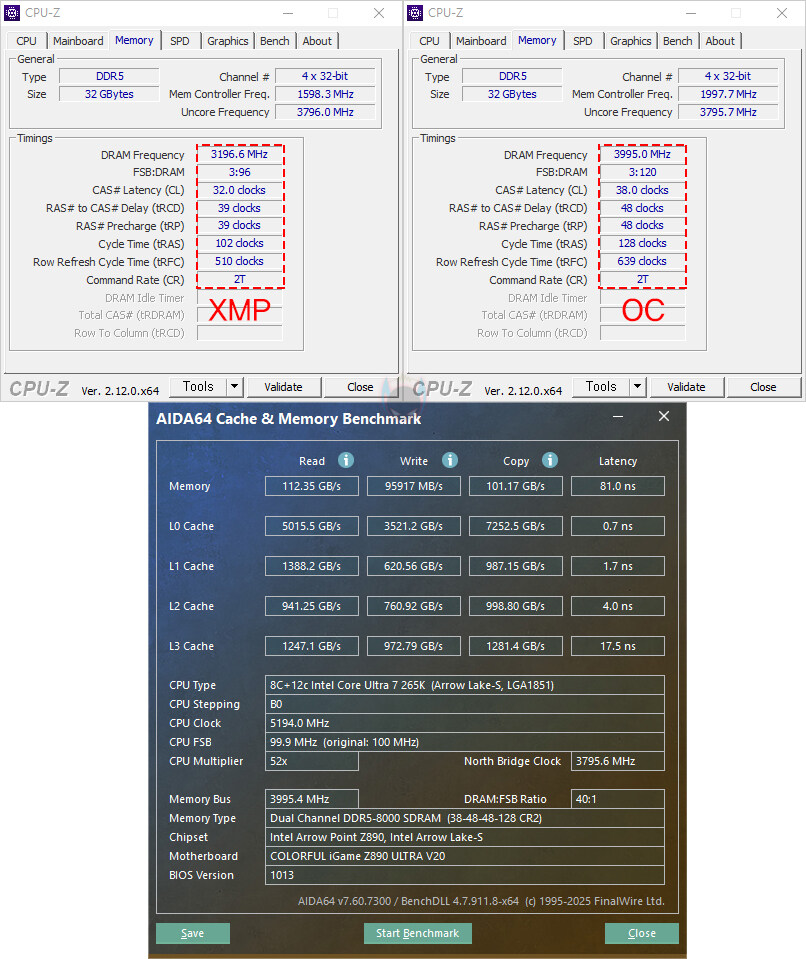Click the info icon beside the Copy column
Viewport: 806px width, 959px height.
[549, 461]
